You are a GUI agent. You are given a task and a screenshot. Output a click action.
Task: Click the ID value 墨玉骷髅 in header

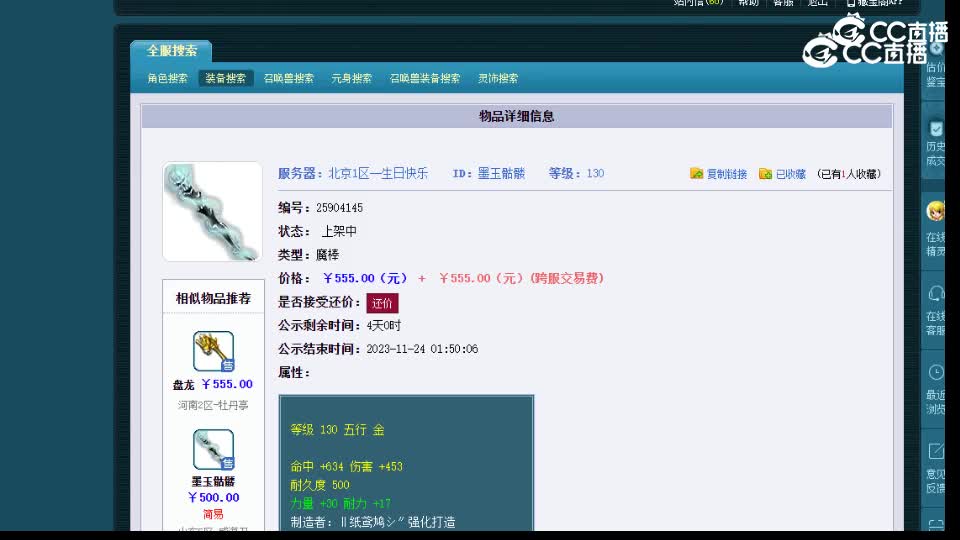(x=501, y=173)
